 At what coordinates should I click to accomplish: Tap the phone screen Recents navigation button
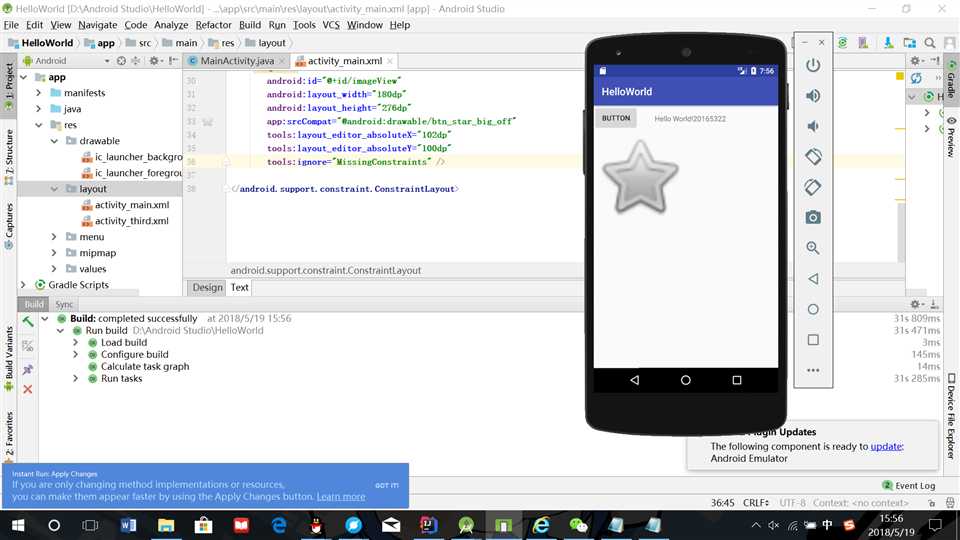pos(737,380)
